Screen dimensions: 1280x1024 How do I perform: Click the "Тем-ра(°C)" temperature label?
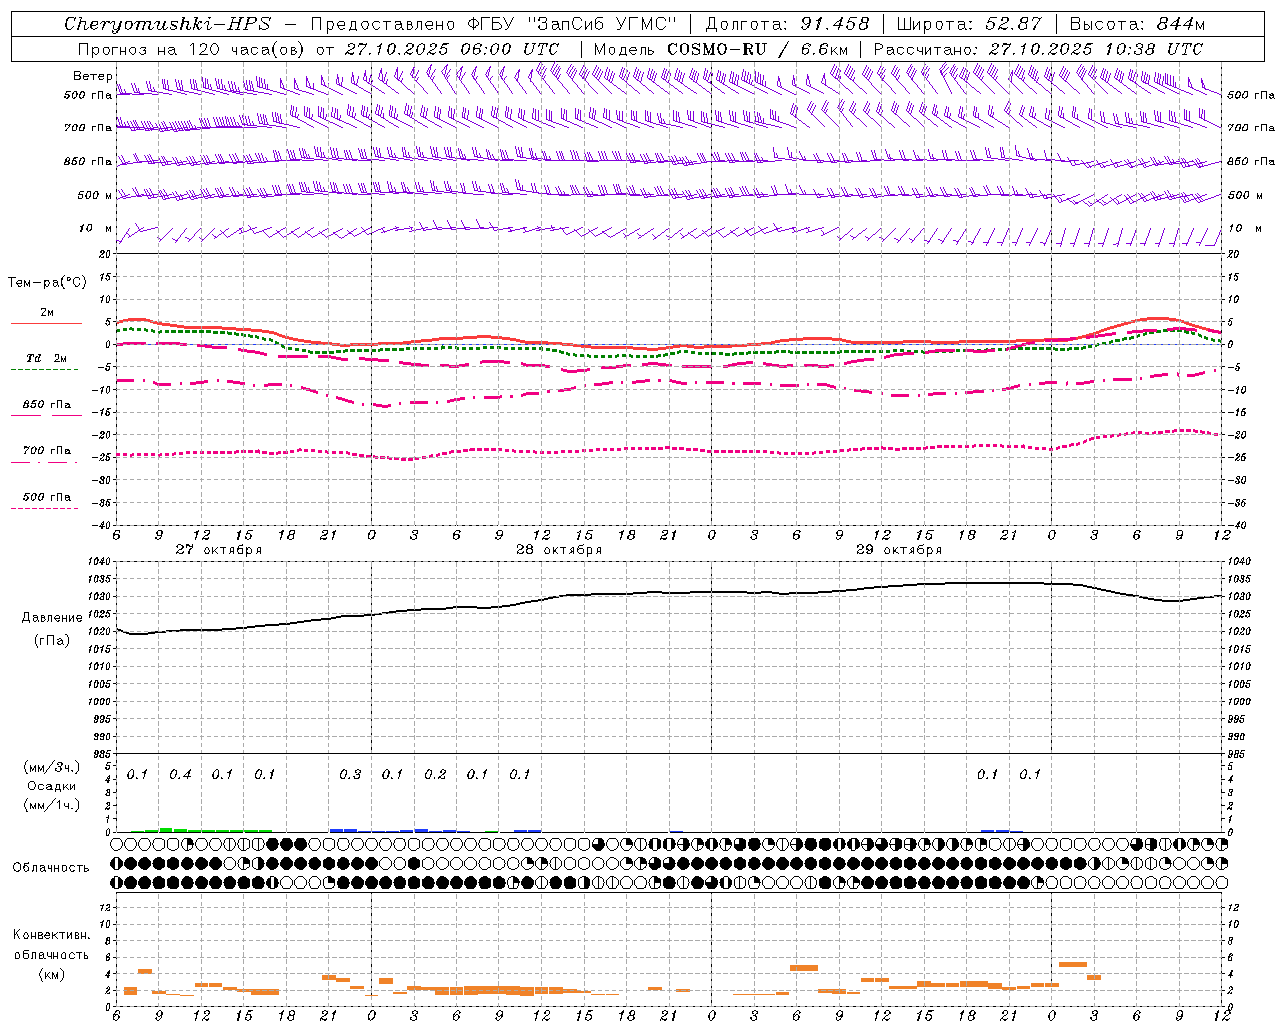point(47,283)
